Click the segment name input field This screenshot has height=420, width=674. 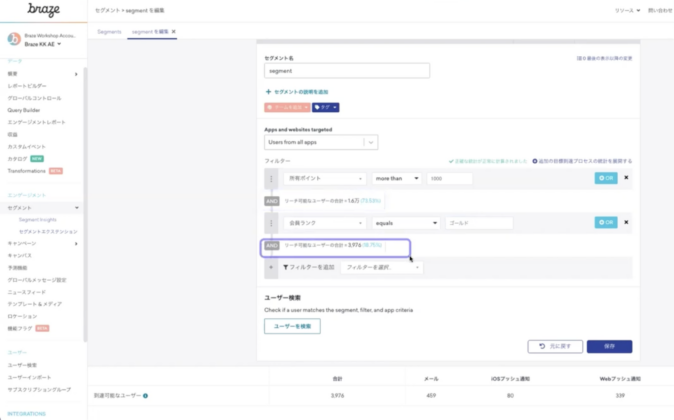click(x=347, y=71)
